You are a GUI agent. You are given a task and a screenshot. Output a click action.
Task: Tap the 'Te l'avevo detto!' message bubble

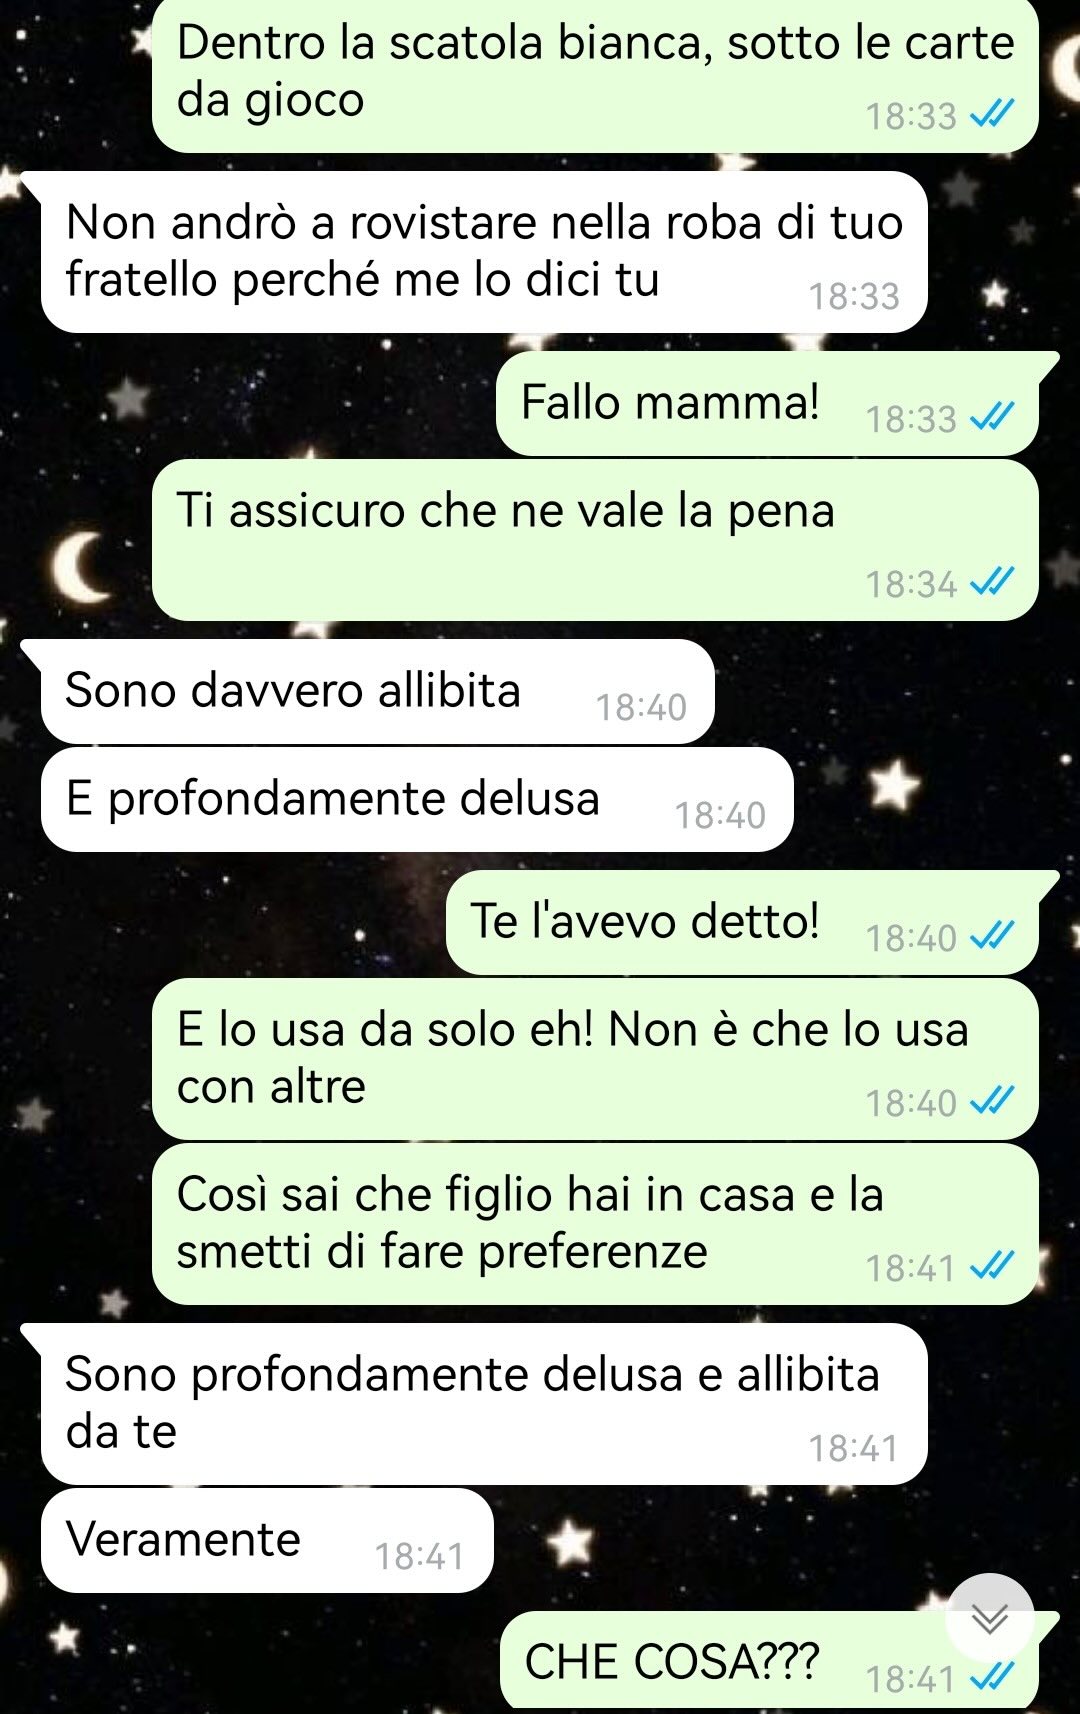pos(742,924)
